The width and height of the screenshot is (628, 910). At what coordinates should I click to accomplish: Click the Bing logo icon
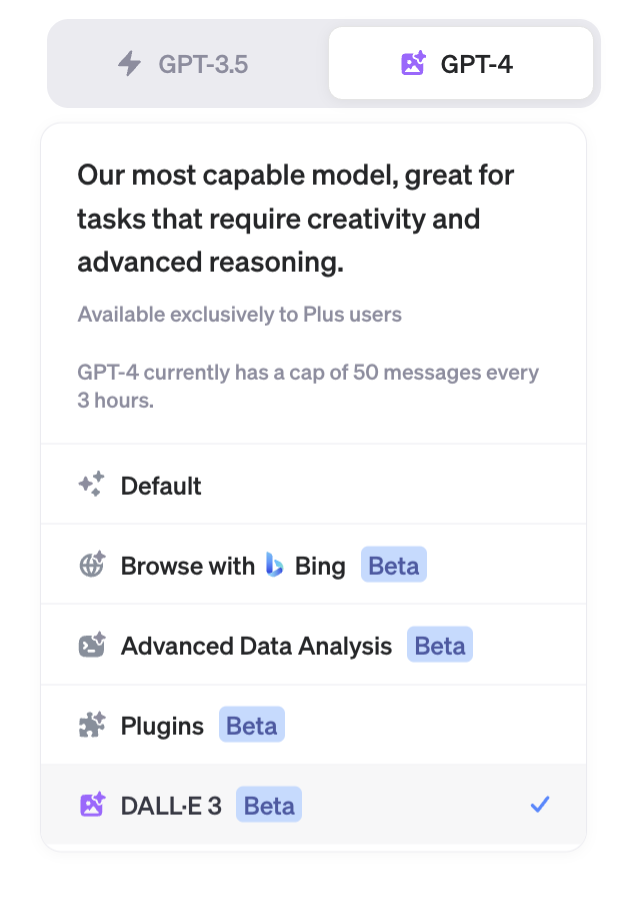pyautogui.click(x=275, y=565)
